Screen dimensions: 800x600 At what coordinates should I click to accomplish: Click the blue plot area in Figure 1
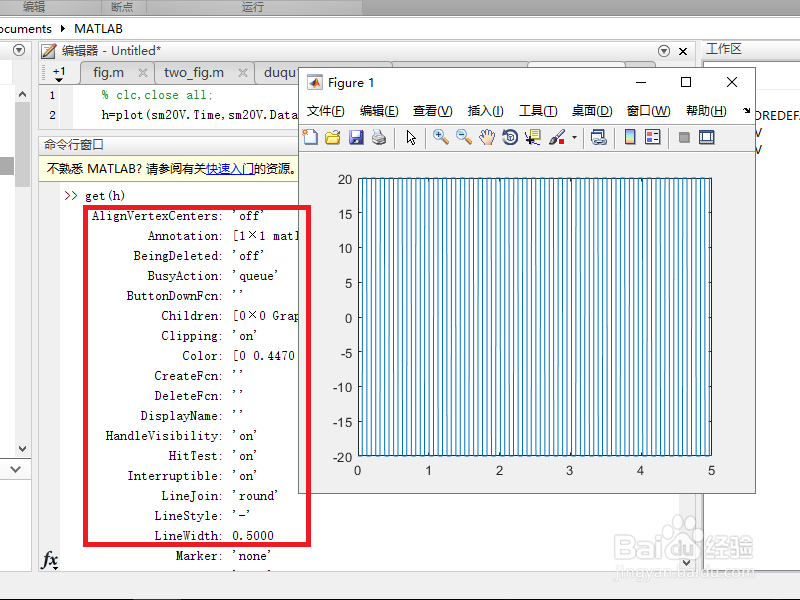(x=535, y=317)
